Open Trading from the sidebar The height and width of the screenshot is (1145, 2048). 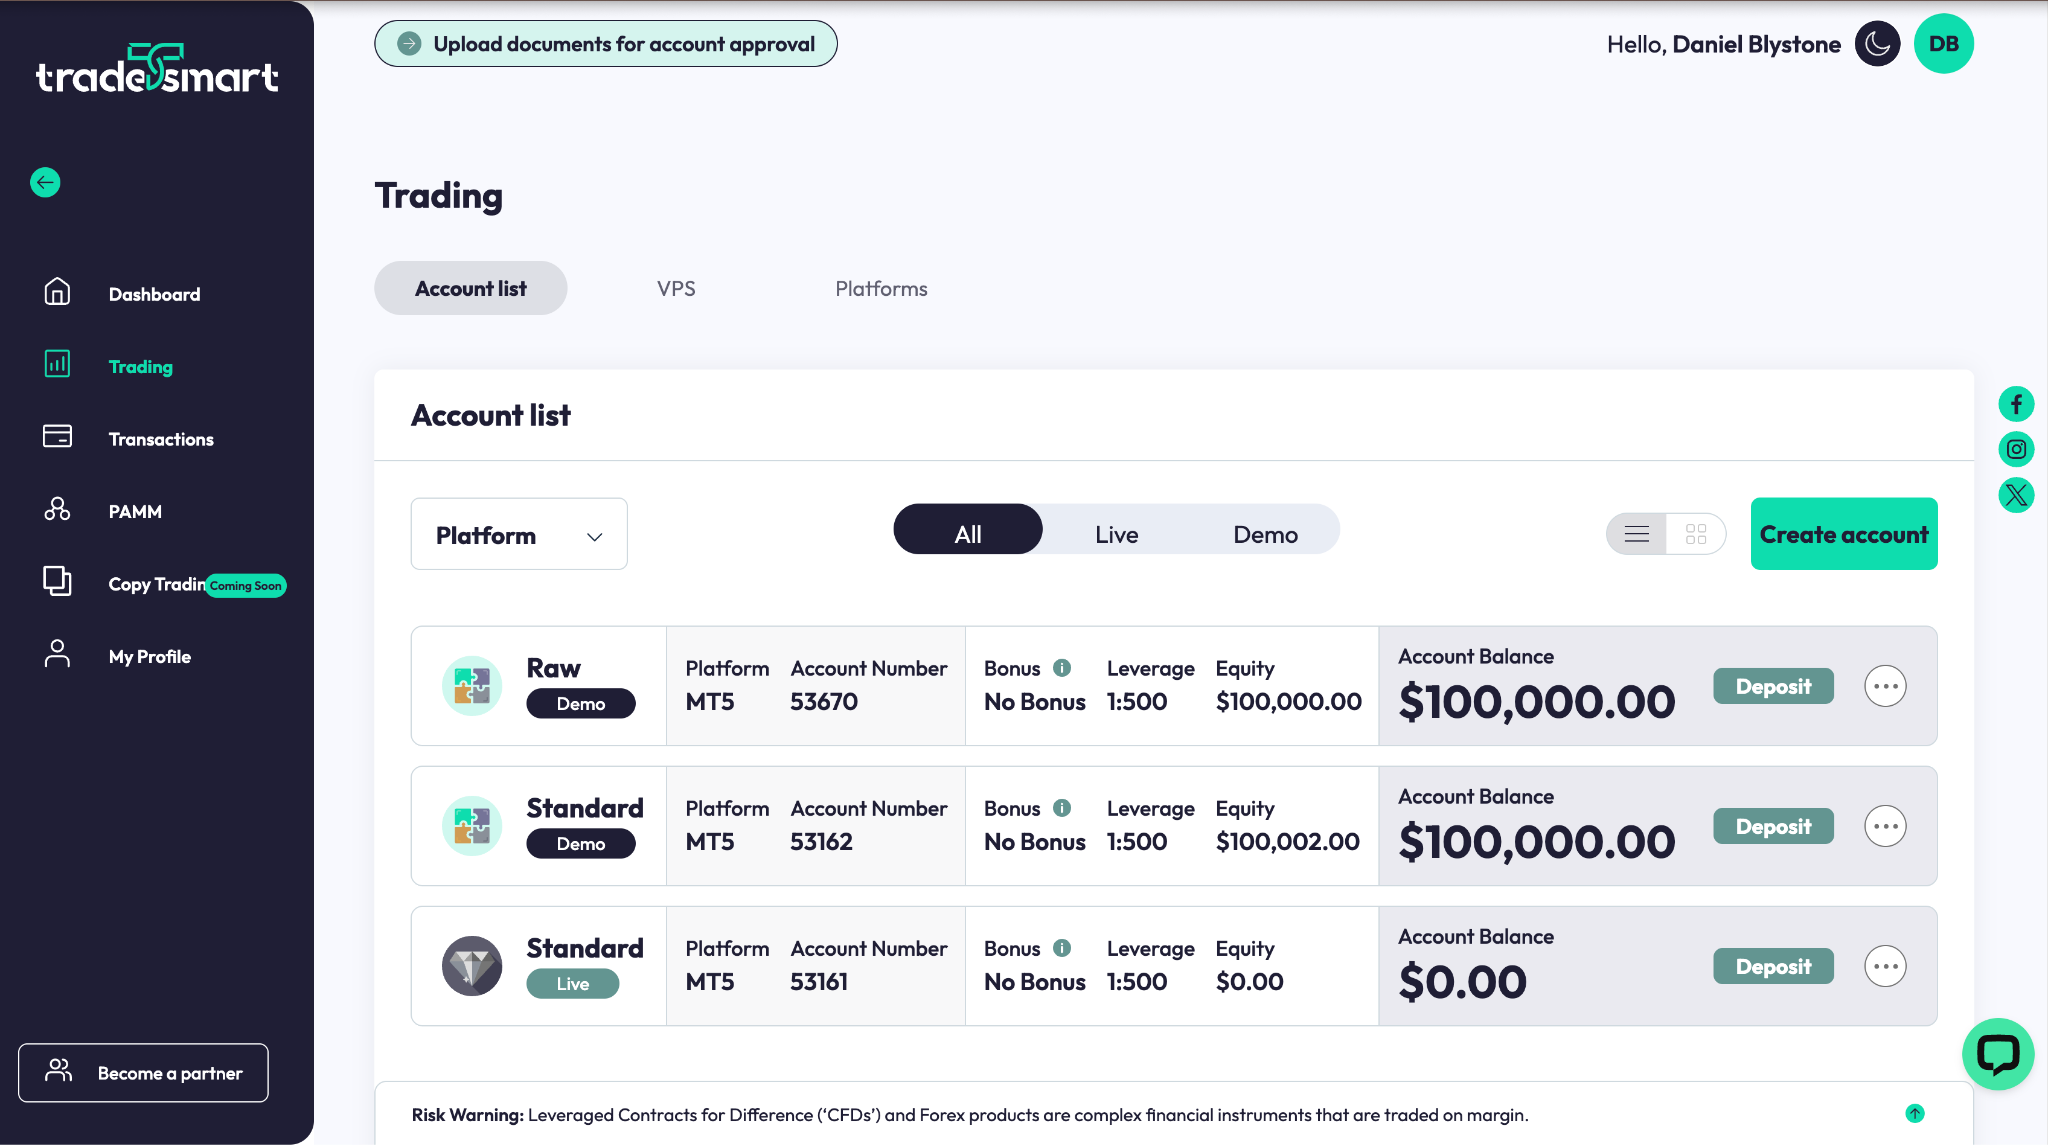[x=140, y=366]
